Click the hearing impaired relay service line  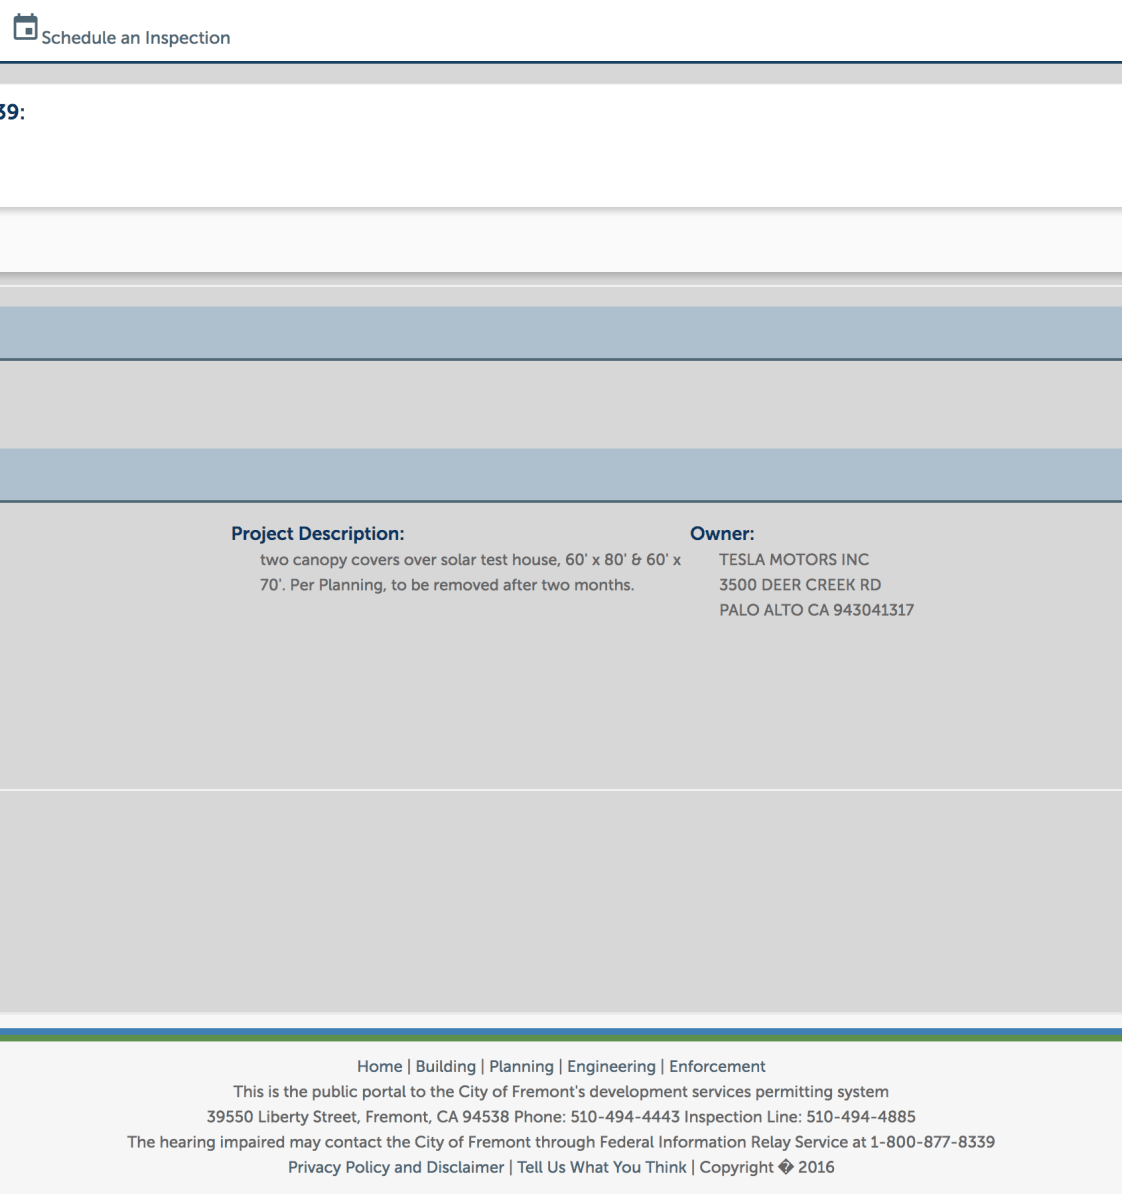[561, 1142]
